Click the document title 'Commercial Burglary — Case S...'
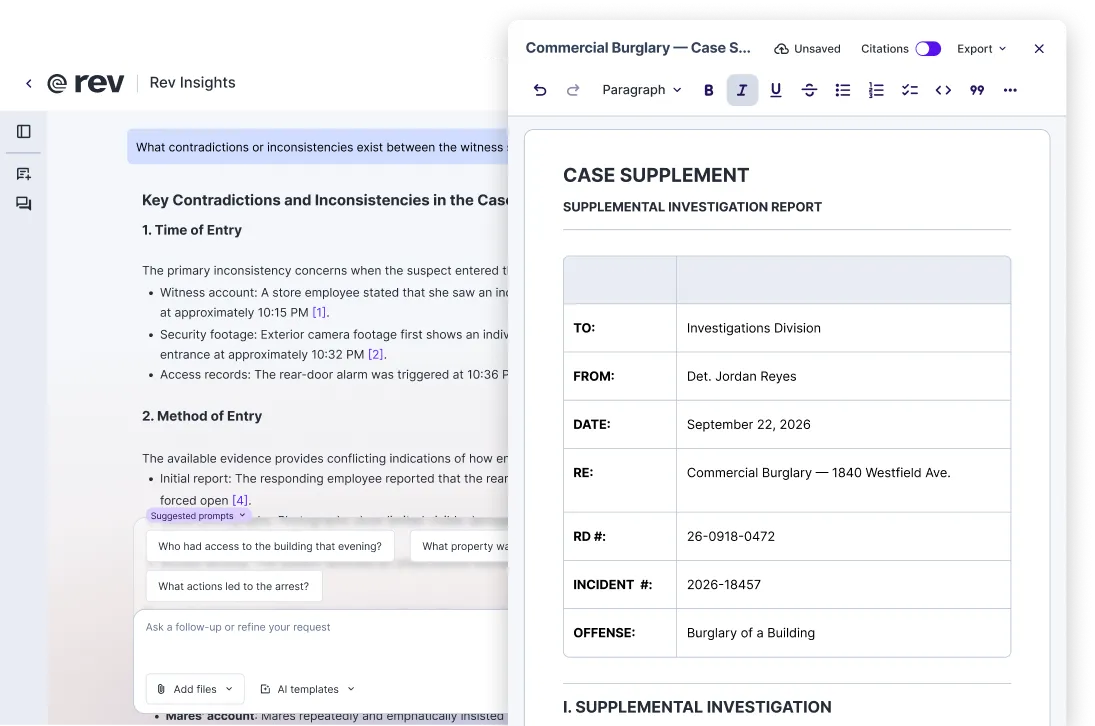 pos(638,48)
